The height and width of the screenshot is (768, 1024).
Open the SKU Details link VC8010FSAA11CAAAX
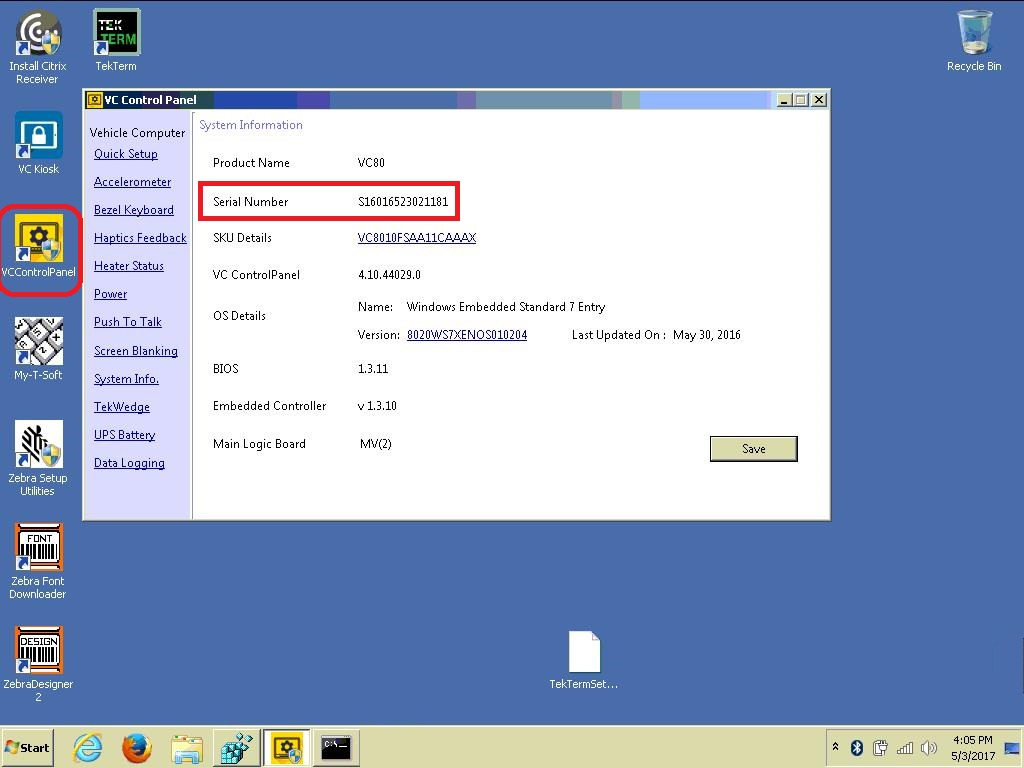click(x=416, y=238)
